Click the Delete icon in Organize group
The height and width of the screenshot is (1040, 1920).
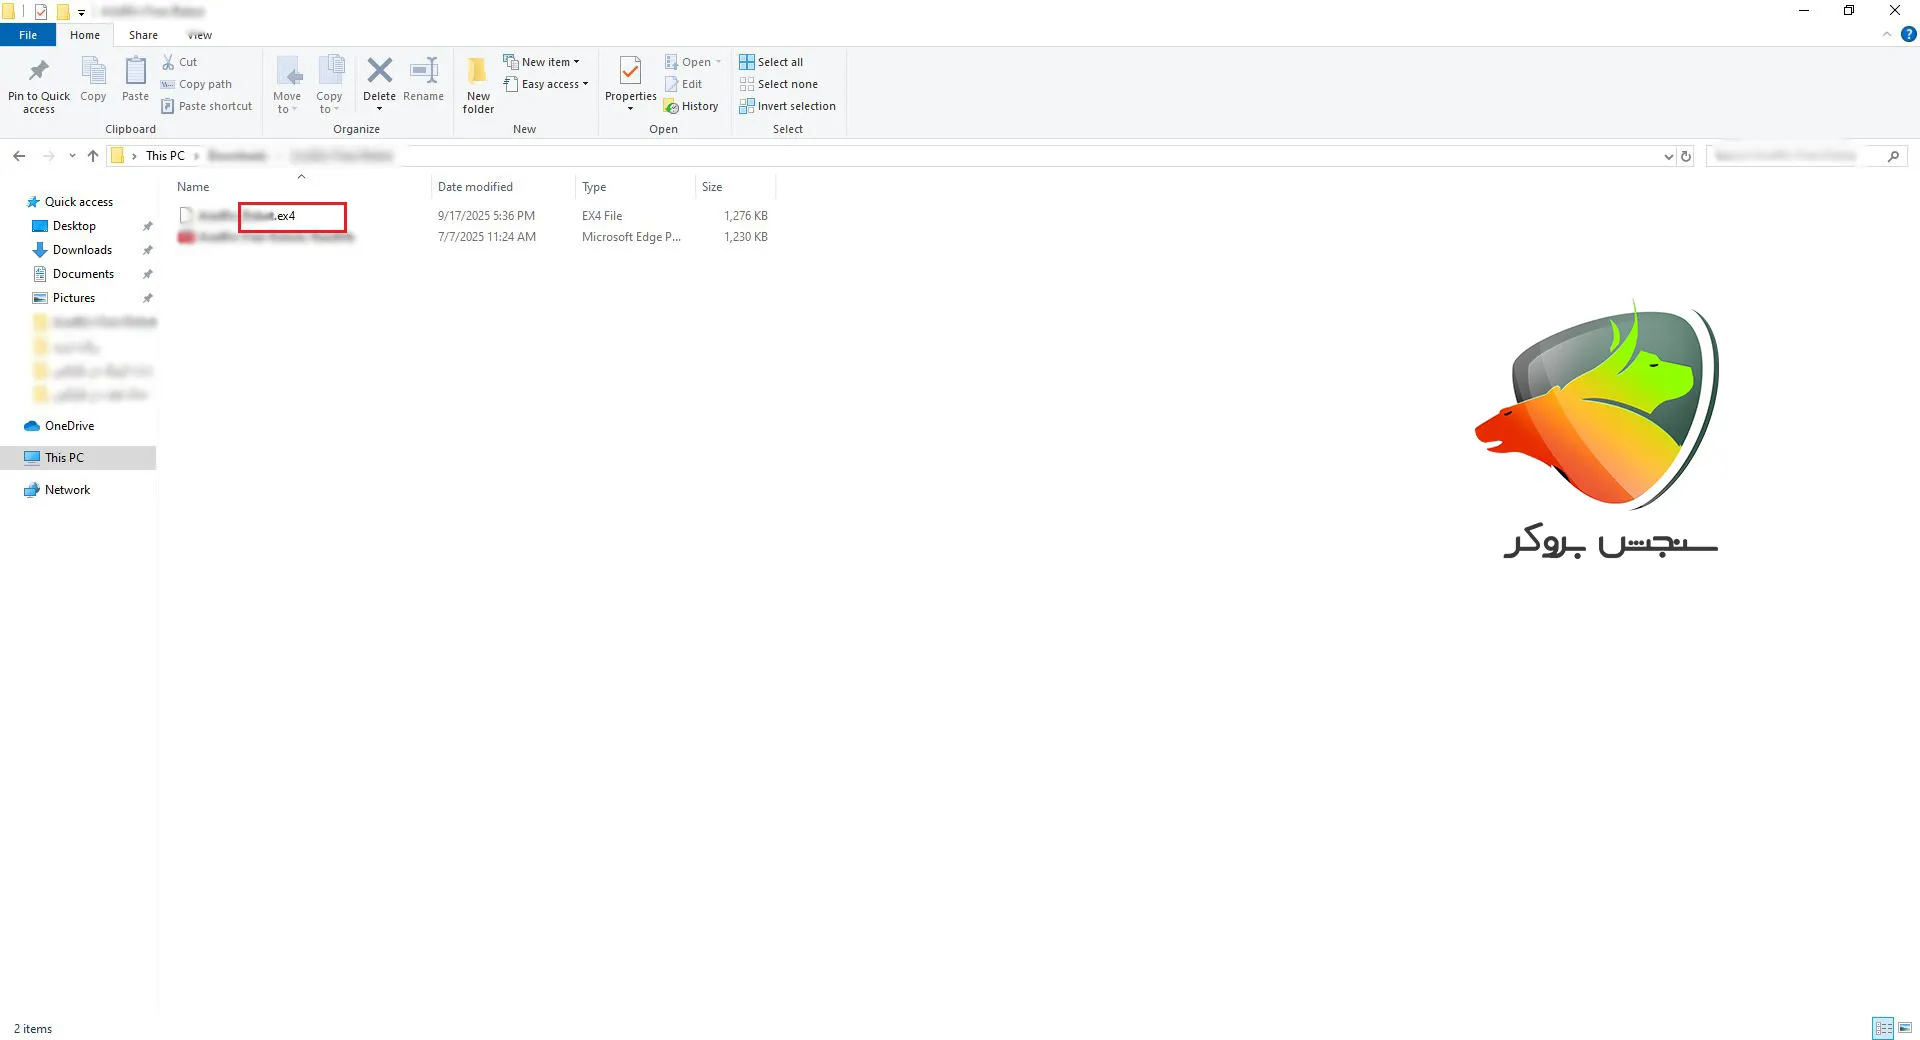(379, 72)
